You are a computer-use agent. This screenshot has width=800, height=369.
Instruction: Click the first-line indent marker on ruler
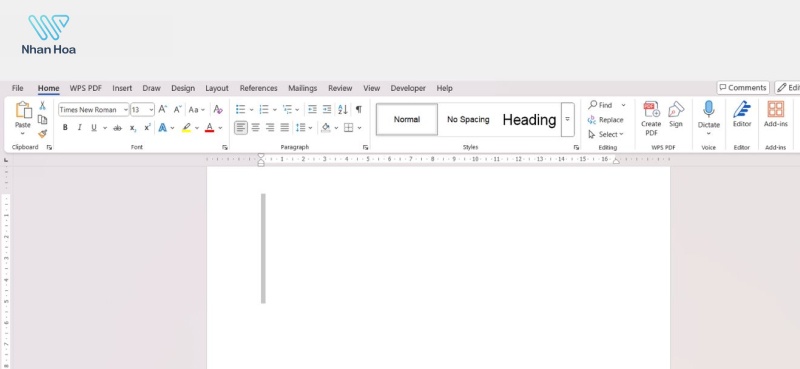point(261,156)
